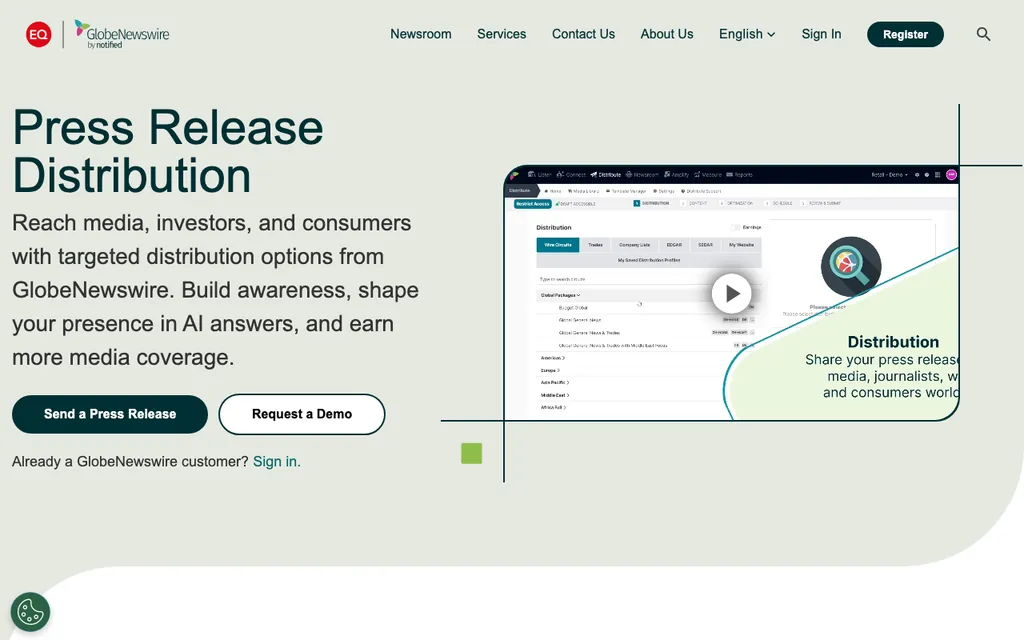The image size is (1024, 640).
Task: Open the search magnifier in the header
Action: tap(983, 34)
